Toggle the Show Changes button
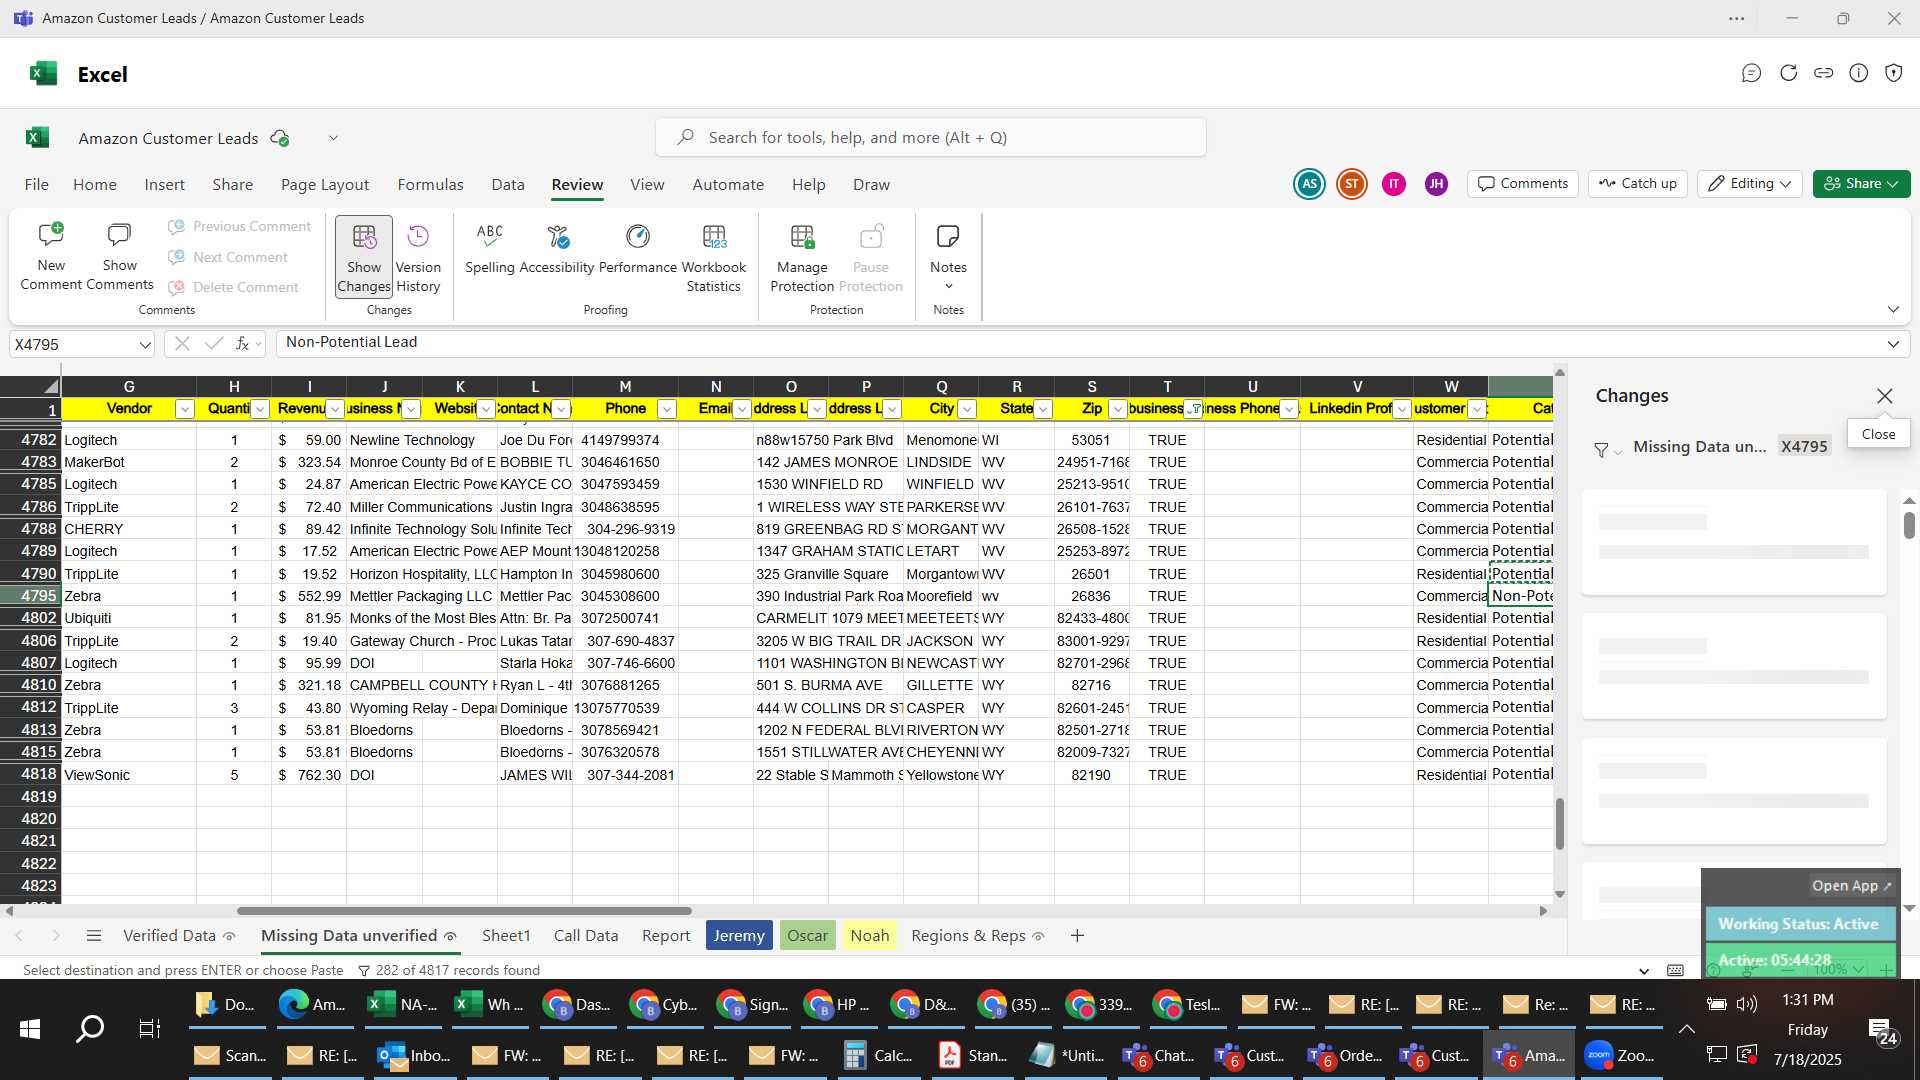The image size is (1920, 1080). (364, 257)
